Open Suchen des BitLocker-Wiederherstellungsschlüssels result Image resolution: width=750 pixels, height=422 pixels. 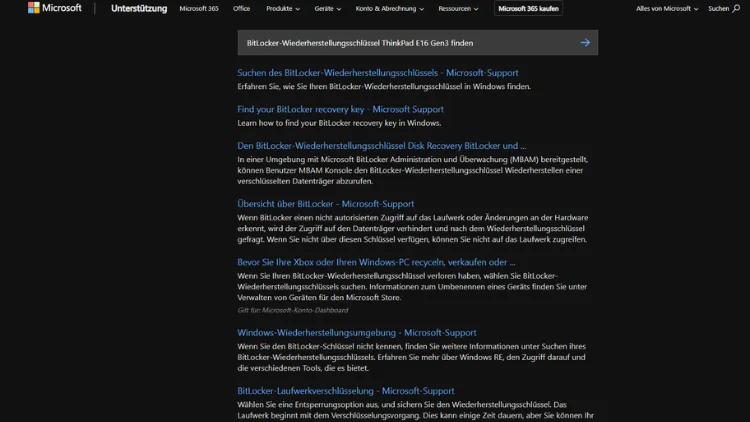tap(378, 73)
